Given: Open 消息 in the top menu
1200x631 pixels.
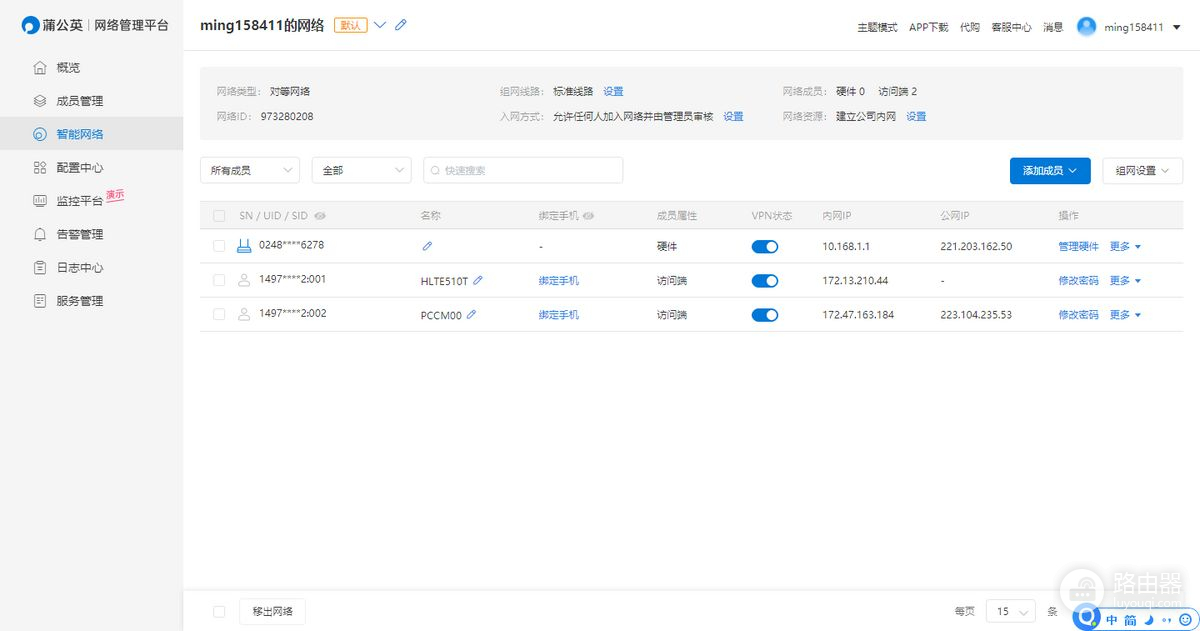Looking at the screenshot, I should pos(1052,27).
